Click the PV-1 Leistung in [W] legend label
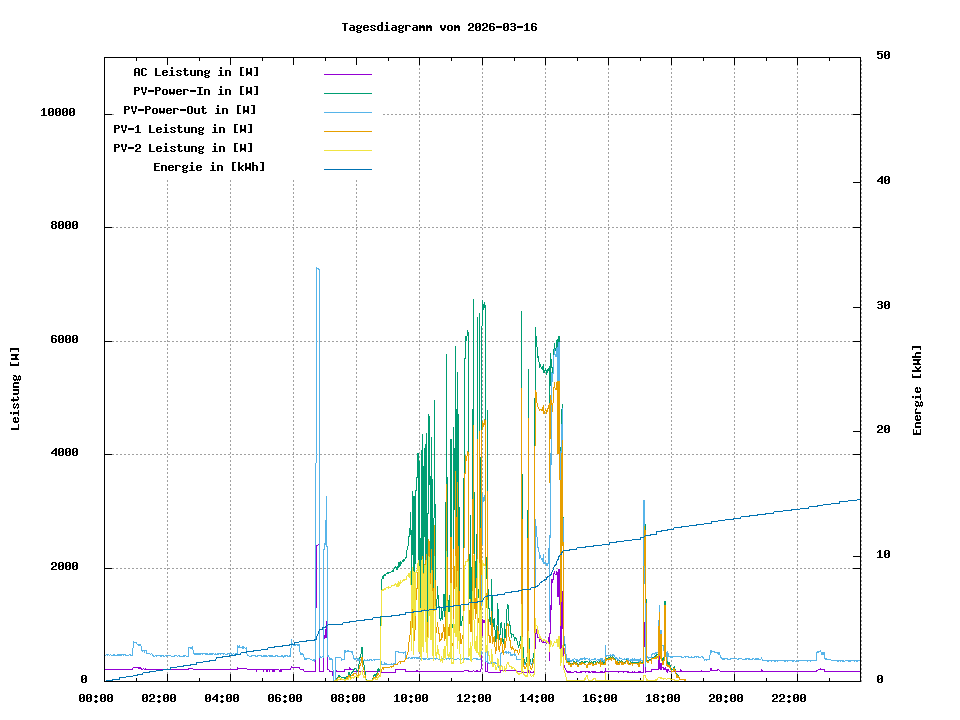The height and width of the screenshot is (720, 960). tap(183, 129)
